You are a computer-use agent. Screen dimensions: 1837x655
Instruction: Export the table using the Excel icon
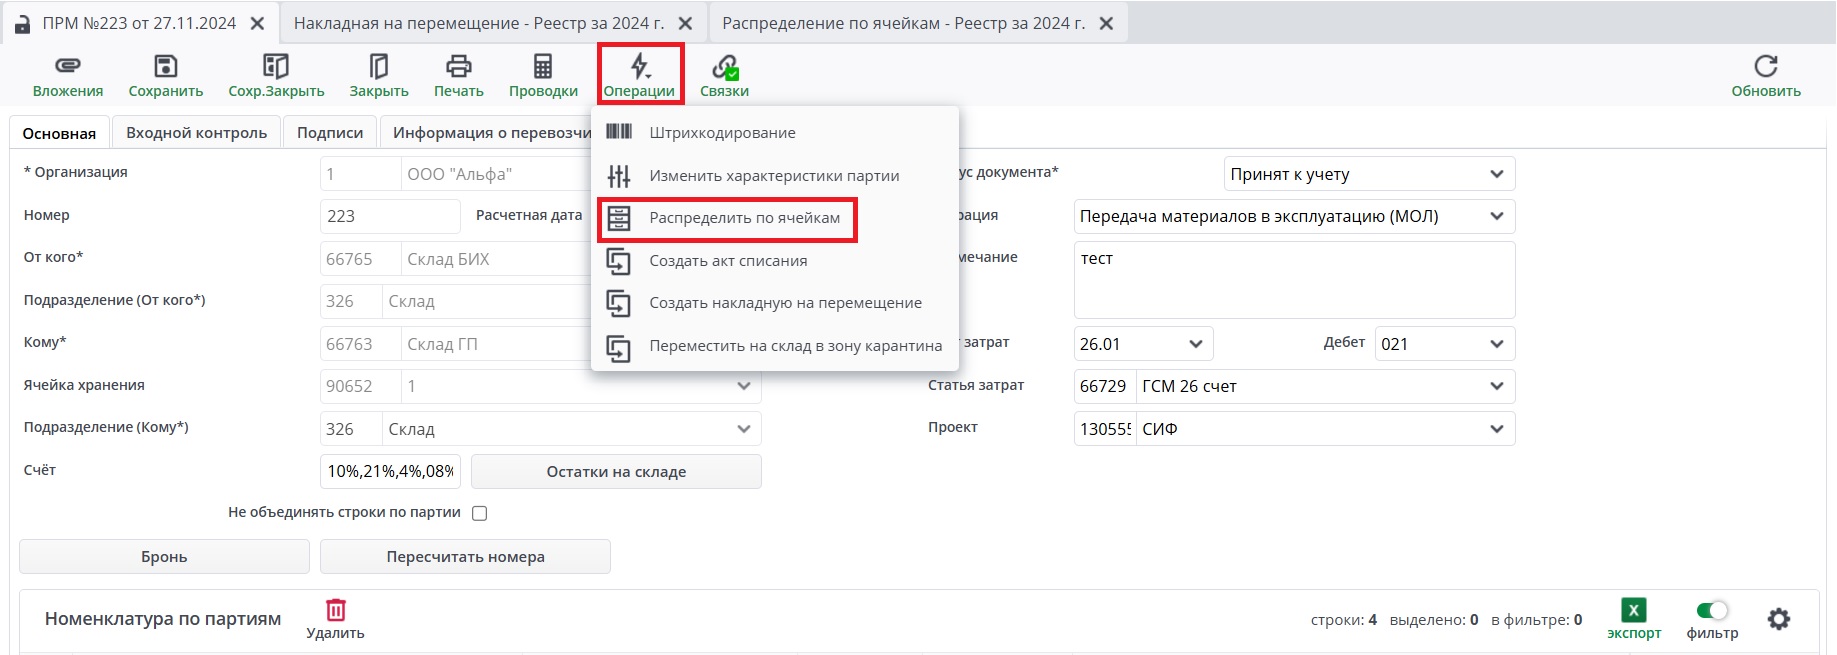1633,610
